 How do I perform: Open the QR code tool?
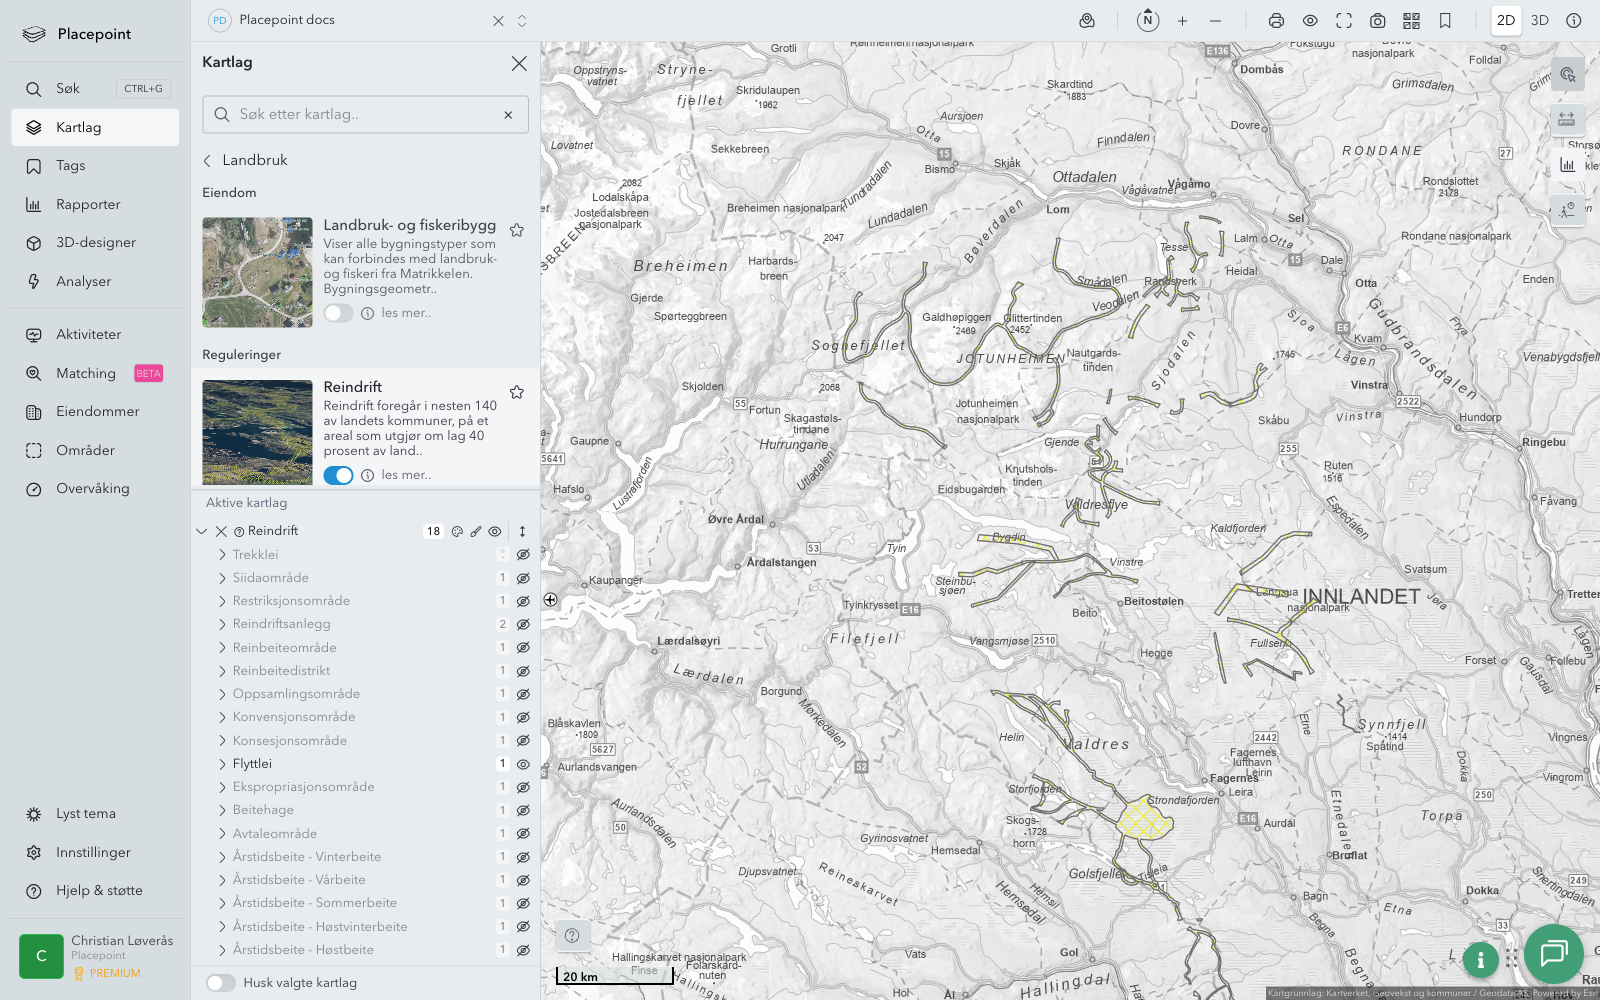(1411, 20)
